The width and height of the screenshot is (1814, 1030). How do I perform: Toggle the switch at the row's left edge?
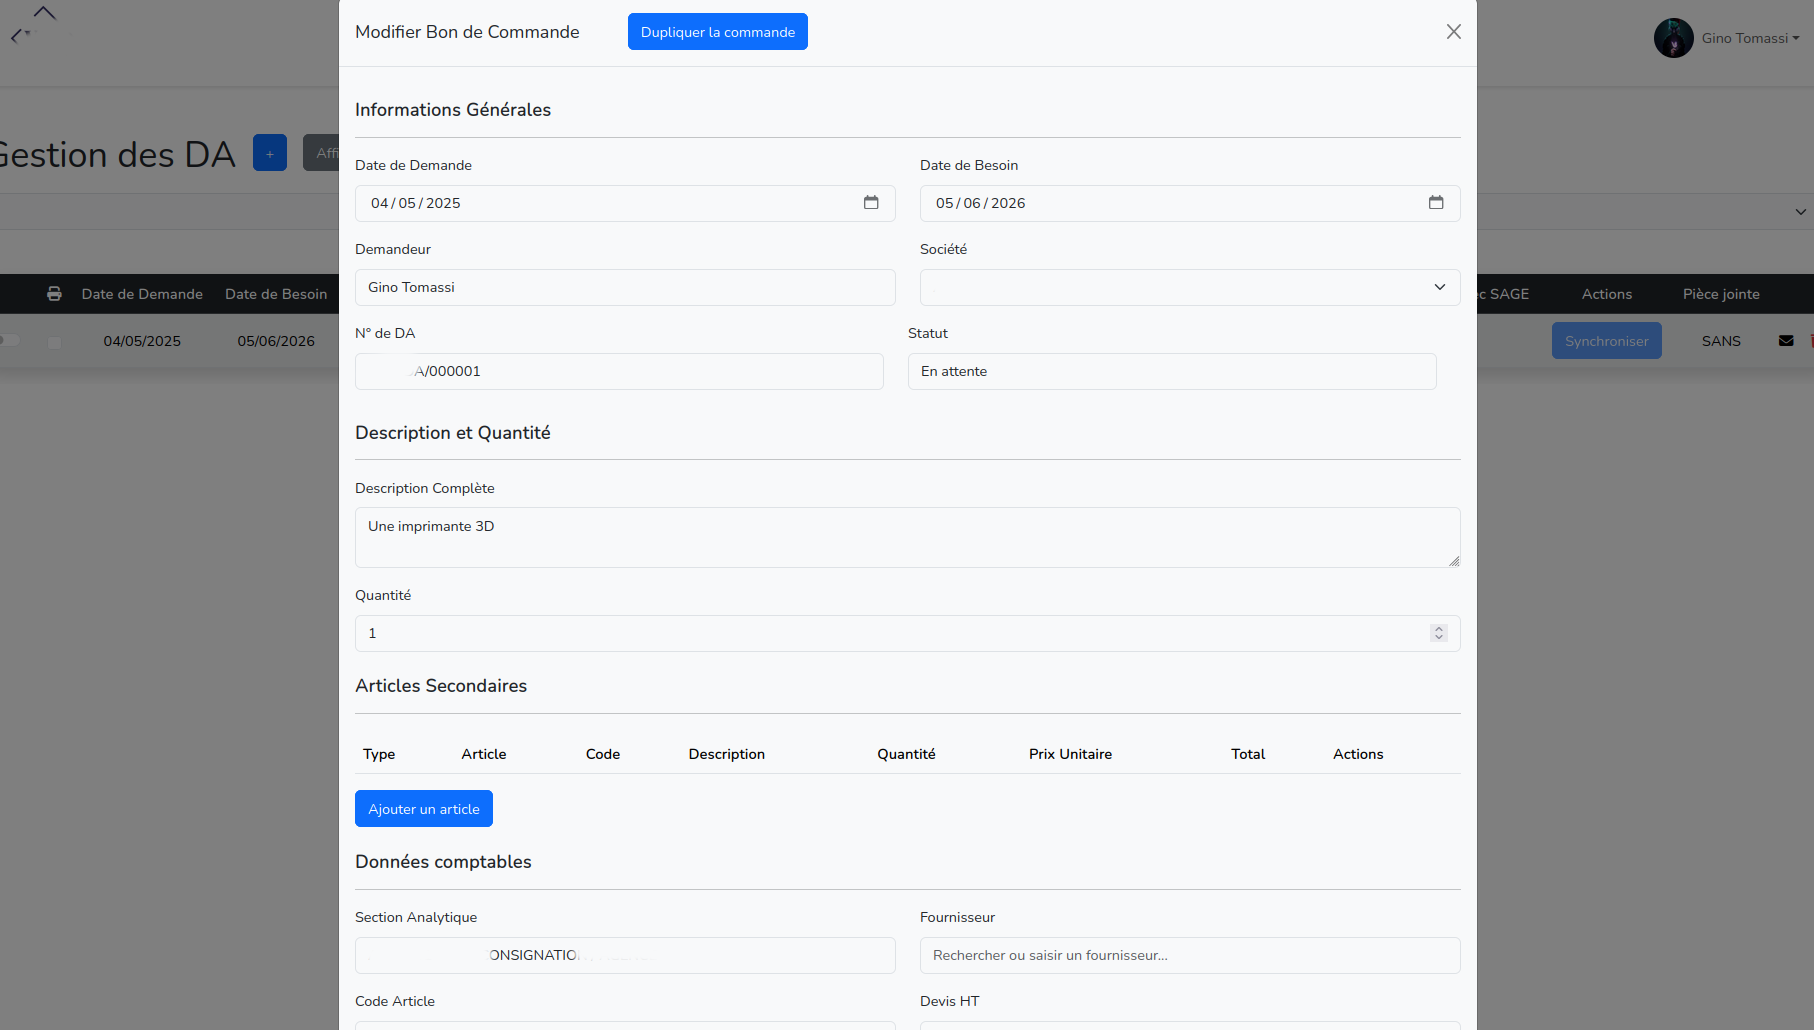click(x=9, y=341)
